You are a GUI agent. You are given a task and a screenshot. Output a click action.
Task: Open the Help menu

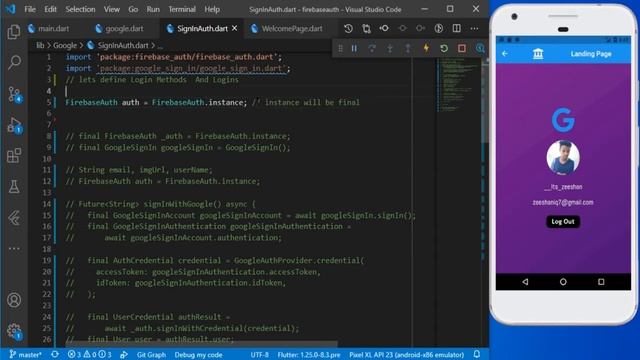tap(212, 9)
